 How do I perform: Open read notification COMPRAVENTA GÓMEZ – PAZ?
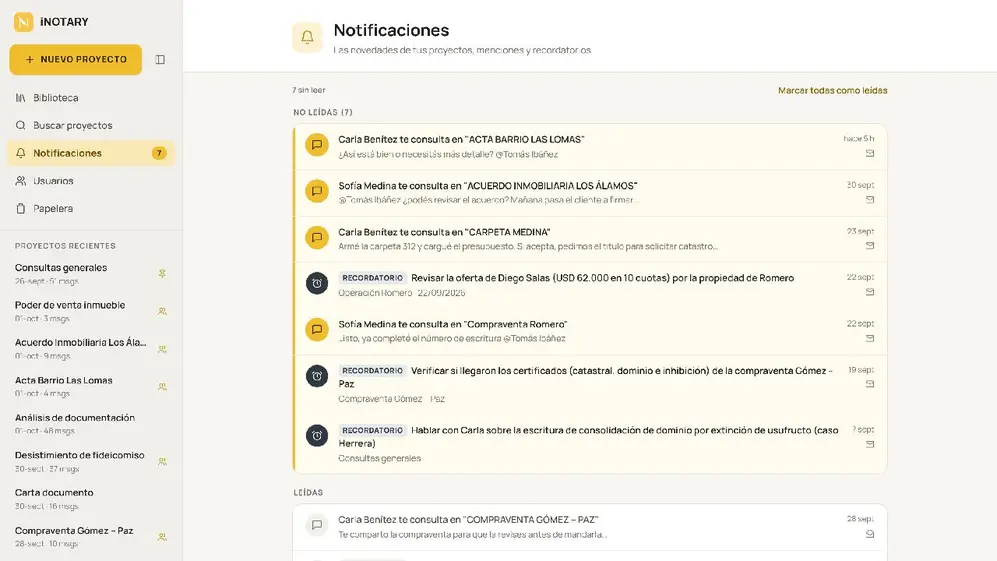pos(591,528)
